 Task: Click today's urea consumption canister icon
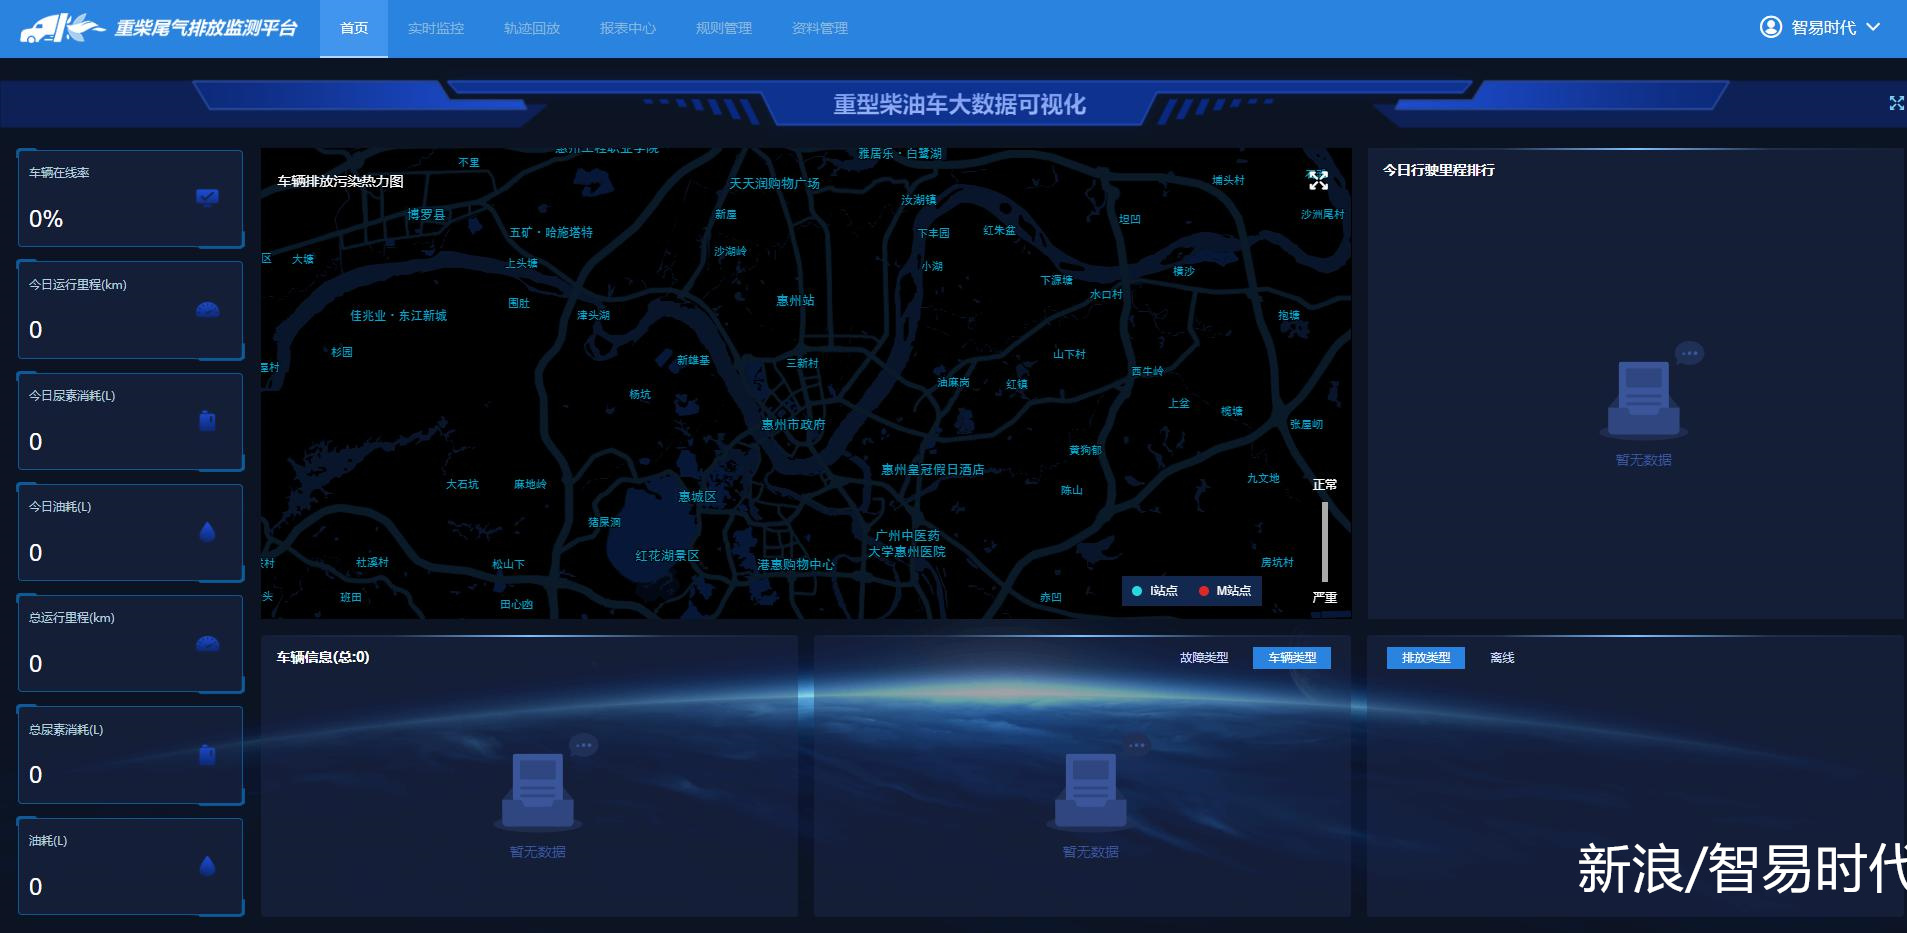(x=207, y=421)
